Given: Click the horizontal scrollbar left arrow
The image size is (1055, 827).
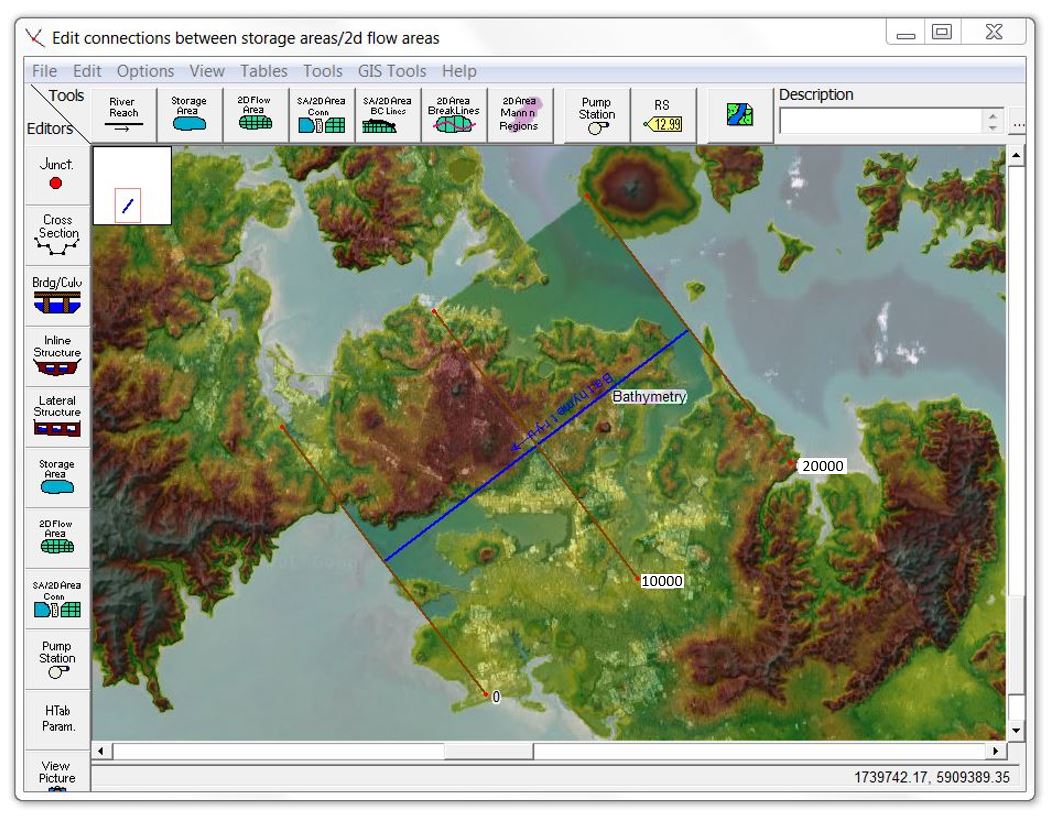Looking at the screenshot, I should (101, 751).
